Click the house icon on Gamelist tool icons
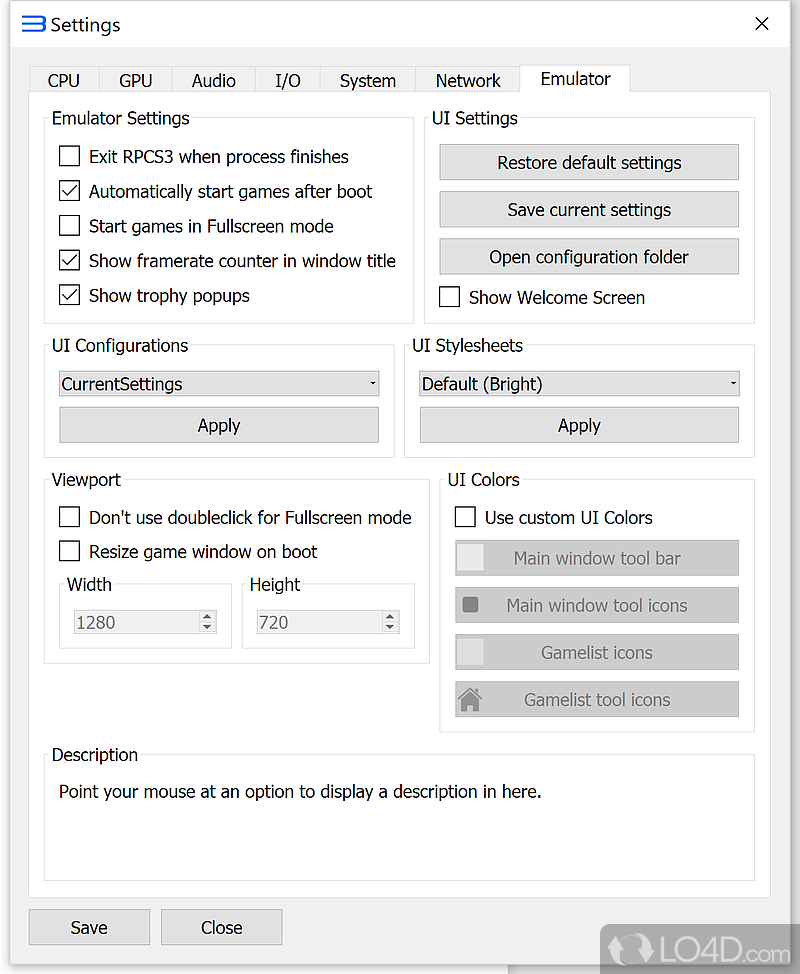 point(470,699)
